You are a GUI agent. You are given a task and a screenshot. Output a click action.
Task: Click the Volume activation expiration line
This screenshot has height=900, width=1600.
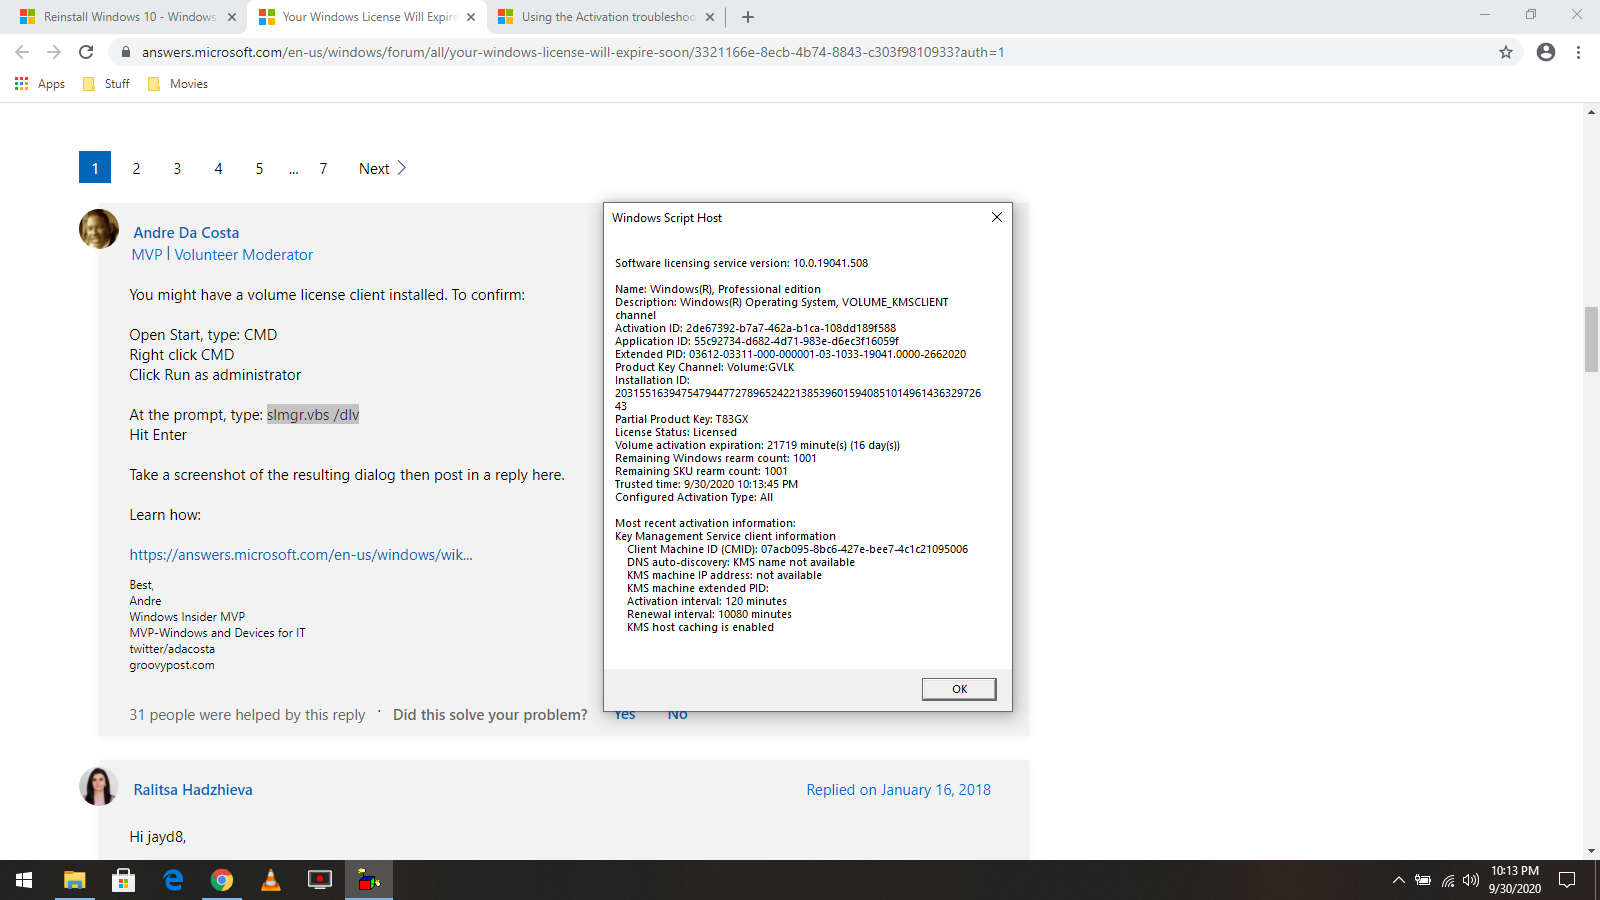click(x=758, y=445)
